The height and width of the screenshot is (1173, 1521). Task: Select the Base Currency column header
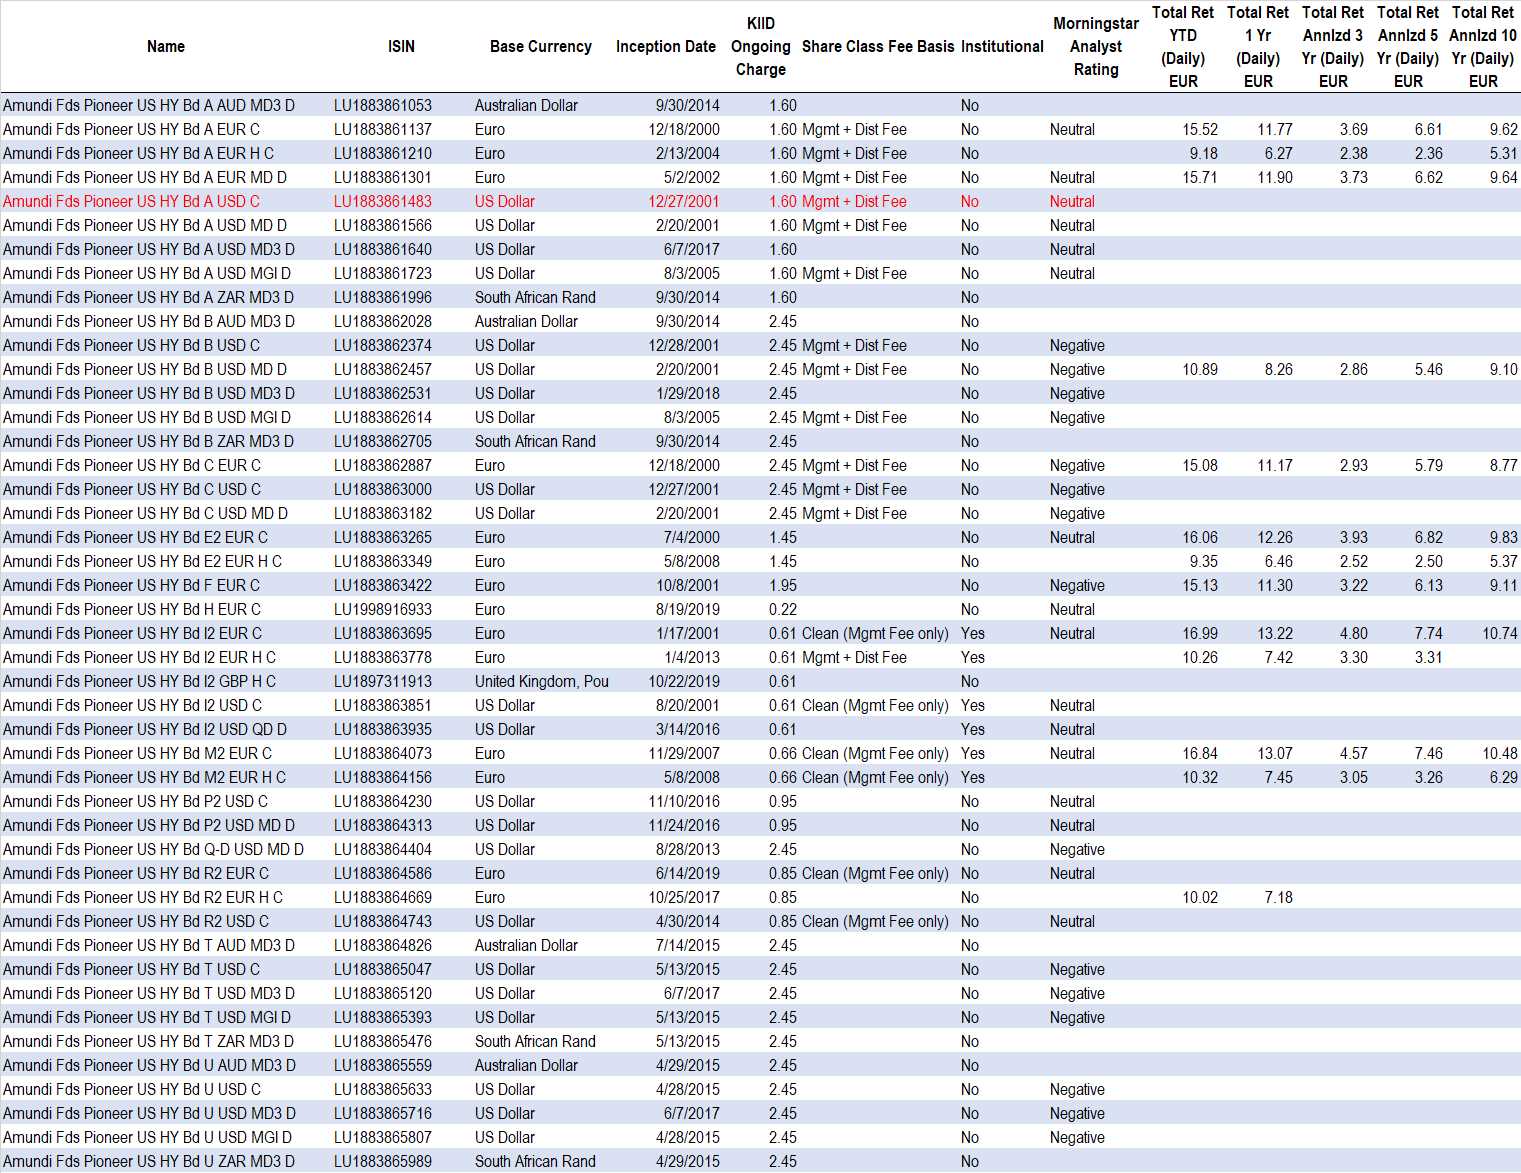(540, 46)
